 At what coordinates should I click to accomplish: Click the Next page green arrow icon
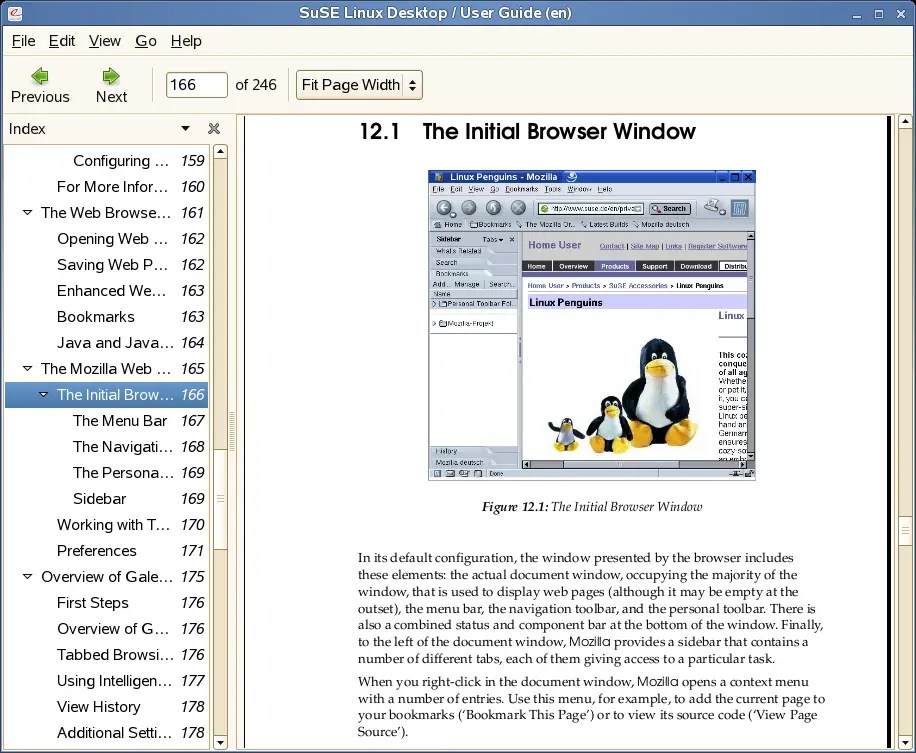(x=110, y=73)
